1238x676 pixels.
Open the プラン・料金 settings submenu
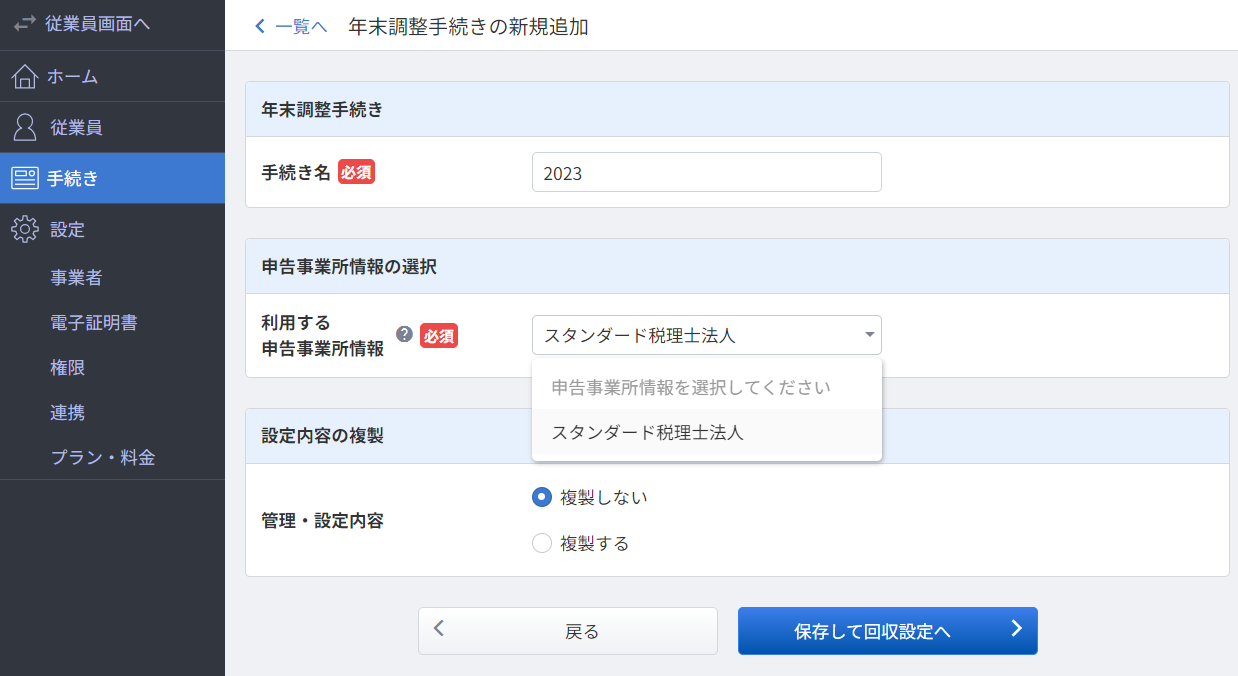click(103, 458)
